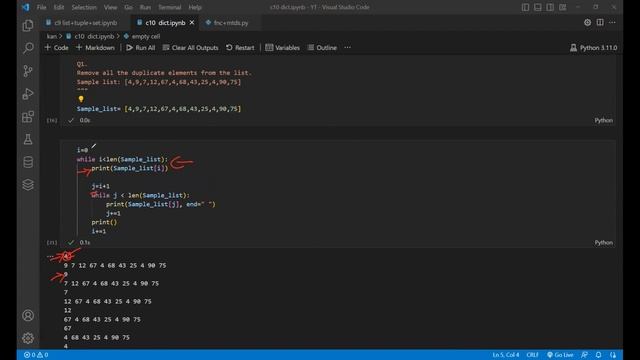The image size is (640, 360).
Task: Open the Selection menu
Action: 84,7
